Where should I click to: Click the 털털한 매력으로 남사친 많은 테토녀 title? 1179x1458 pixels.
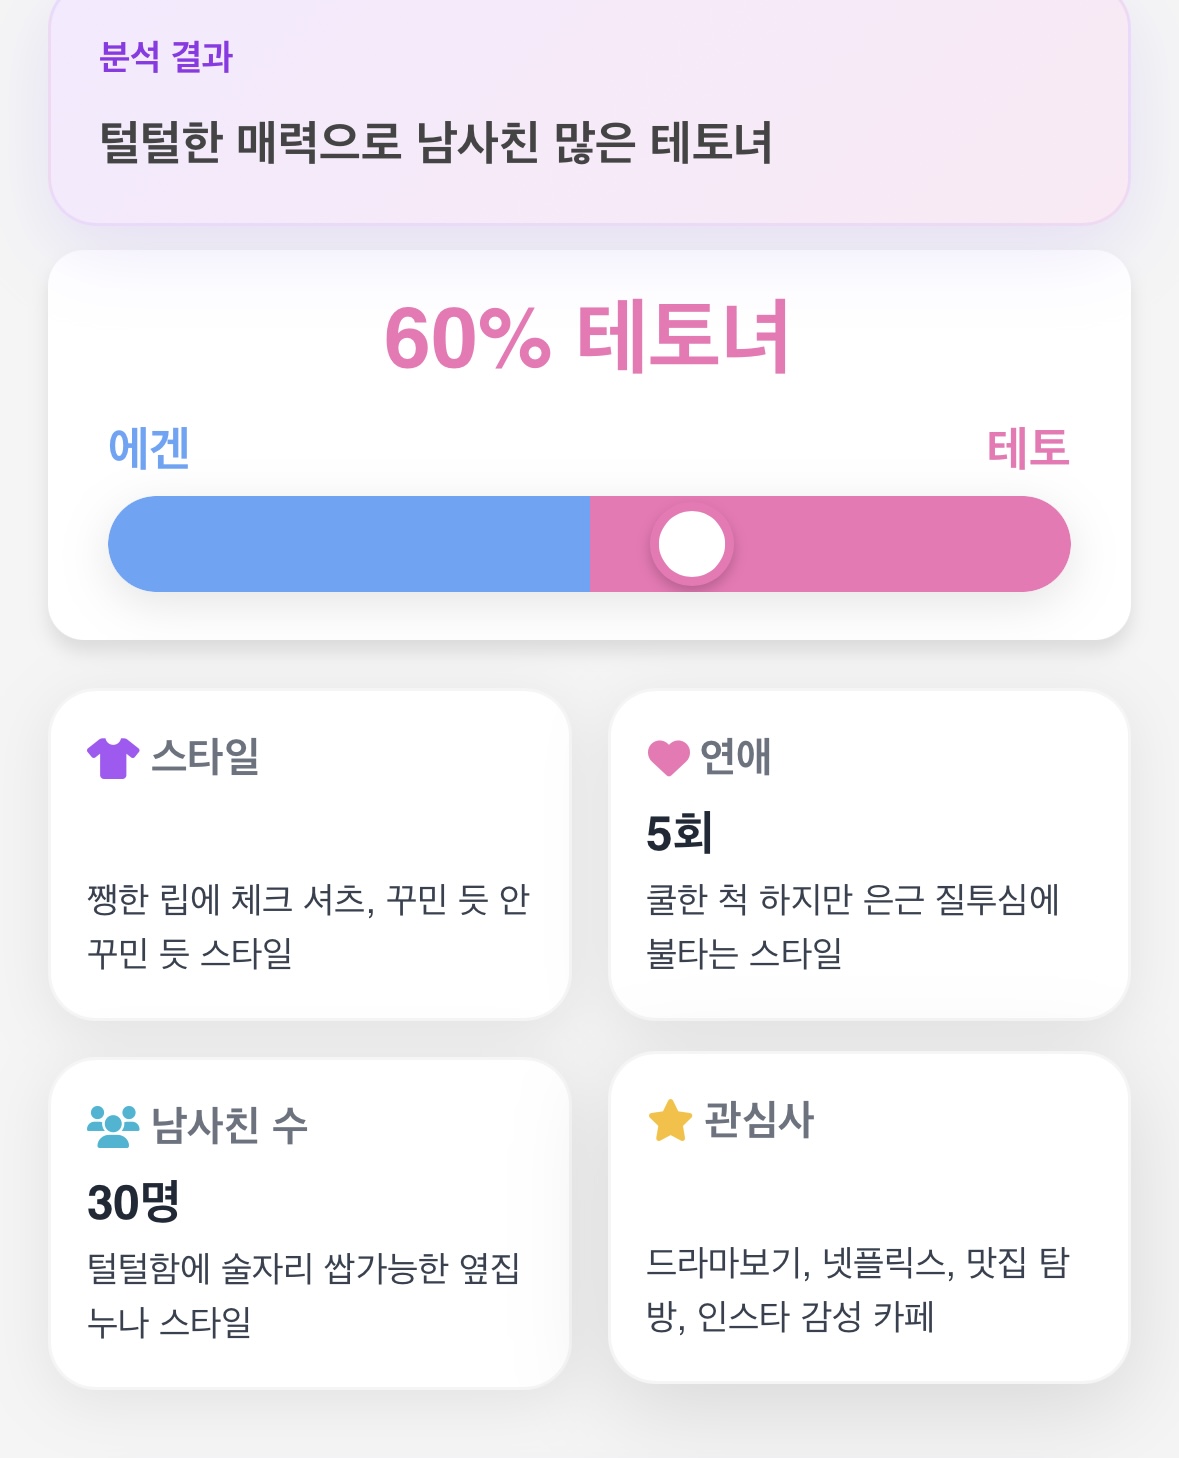coord(436,142)
